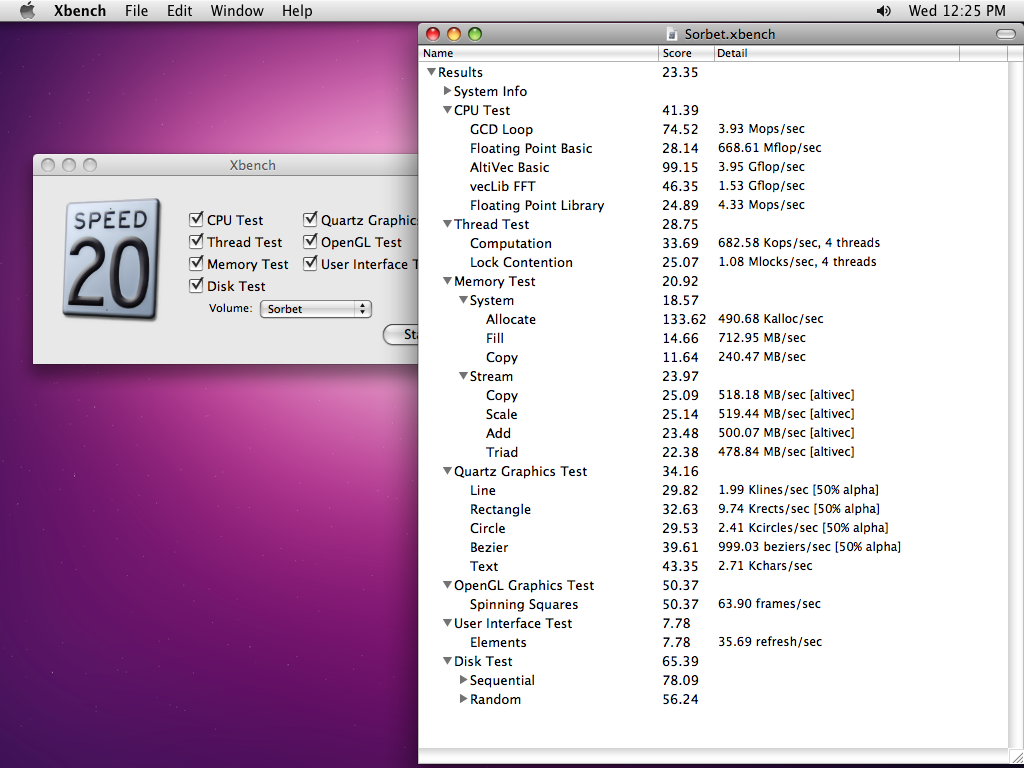Select the Computation row
1024x768 pixels.
point(713,243)
